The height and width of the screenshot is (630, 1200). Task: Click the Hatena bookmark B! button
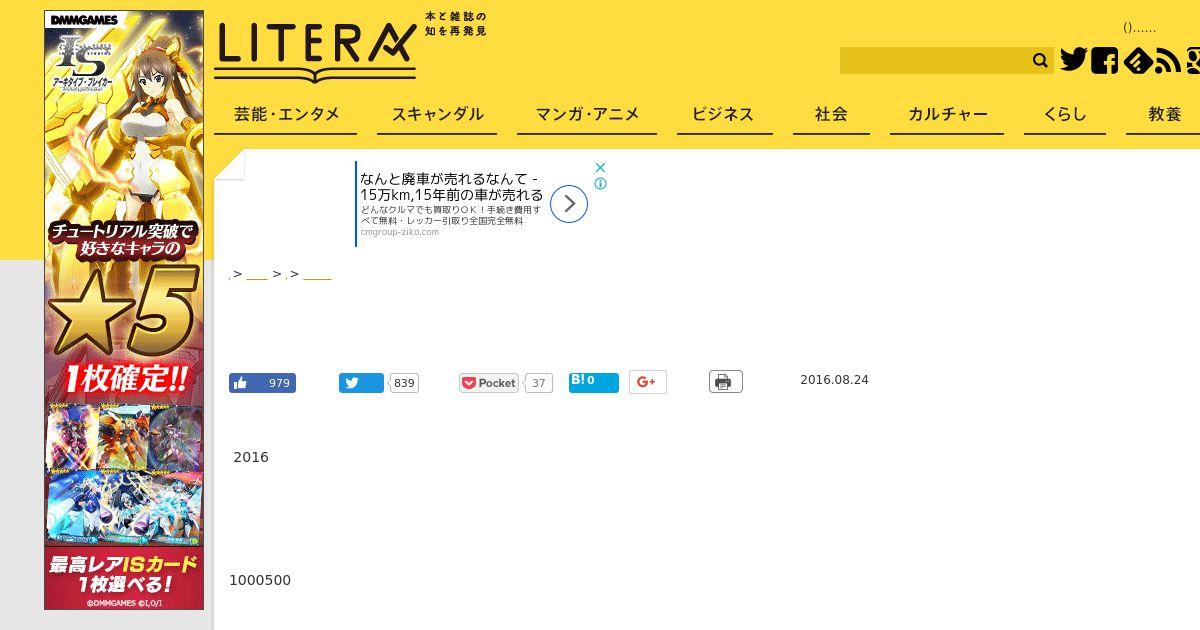click(594, 382)
